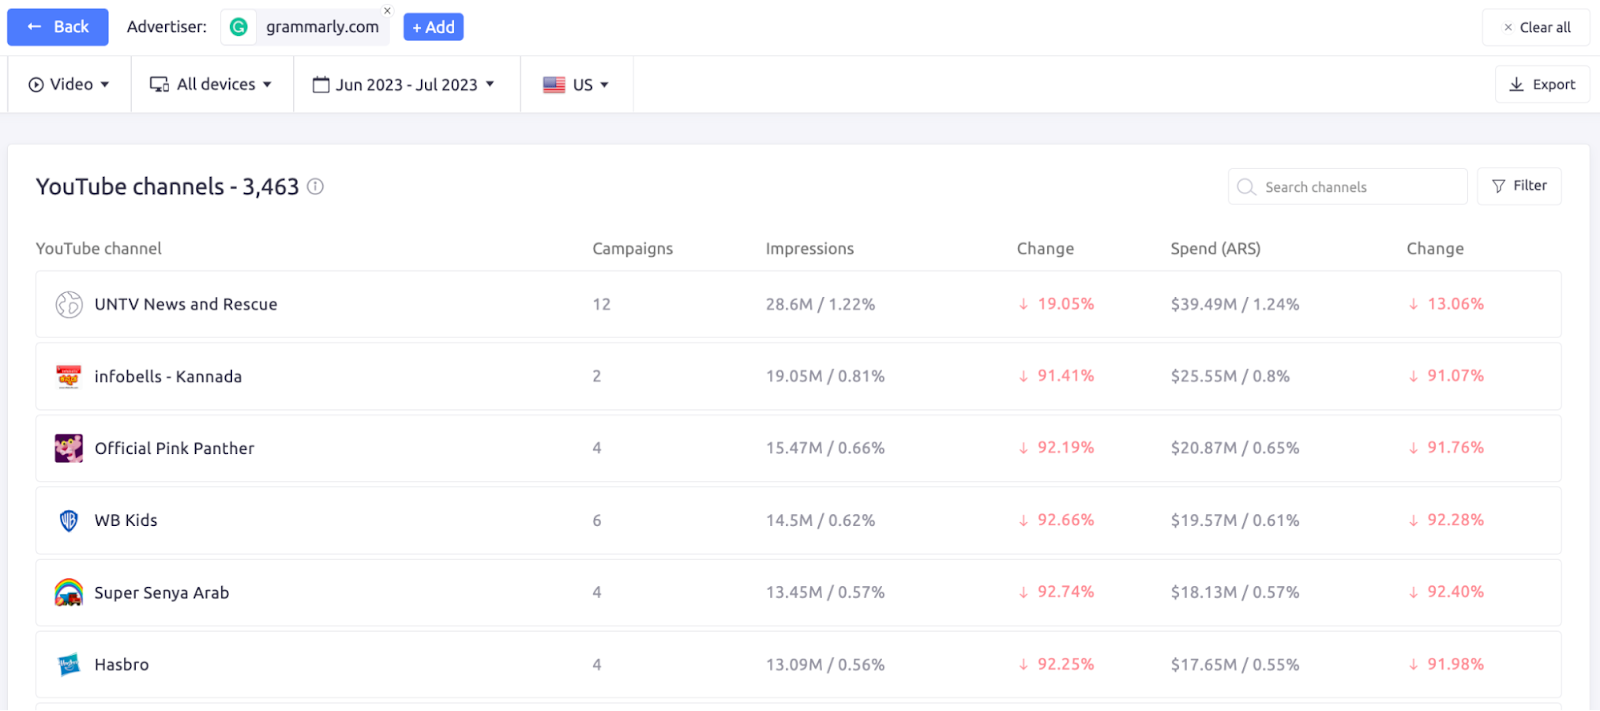Click the play icon beside Video
Viewport: 1600px width, 711px height.
(x=36, y=85)
